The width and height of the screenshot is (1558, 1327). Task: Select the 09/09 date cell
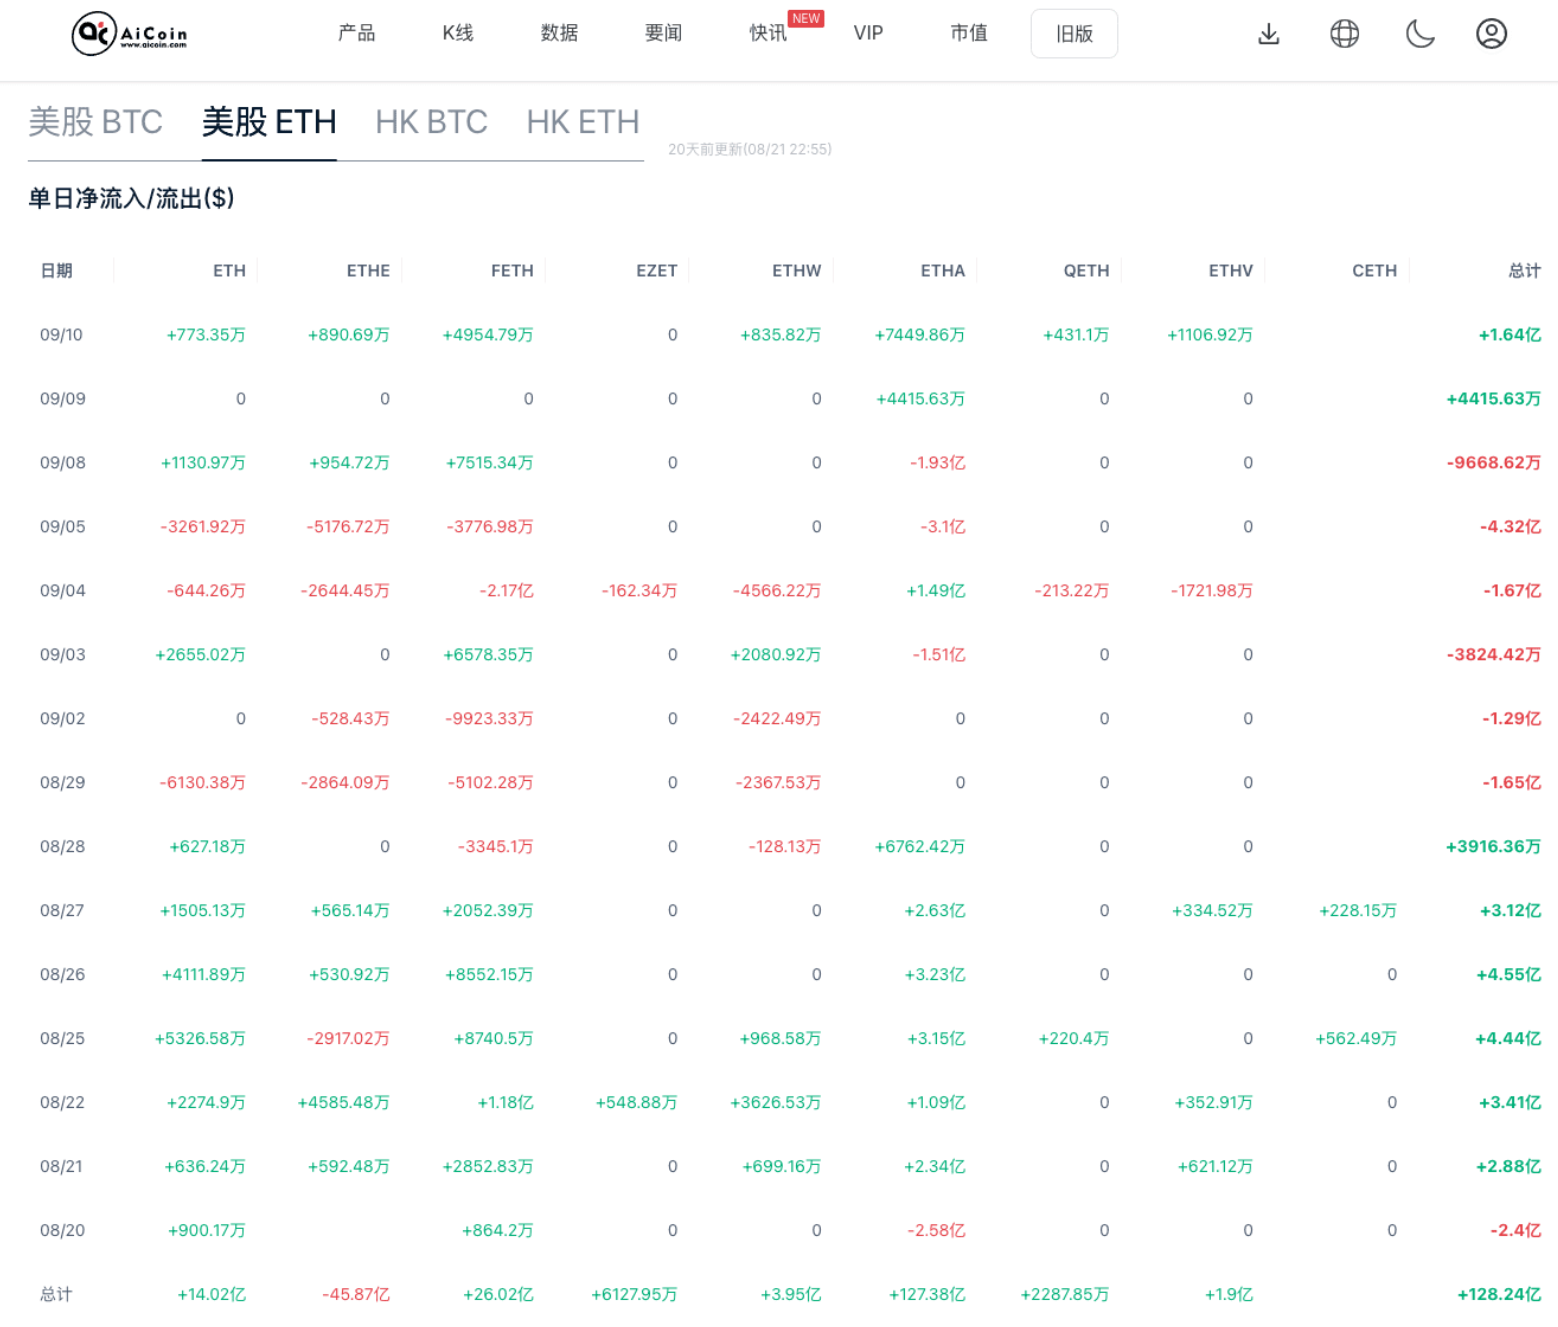[62, 399]
